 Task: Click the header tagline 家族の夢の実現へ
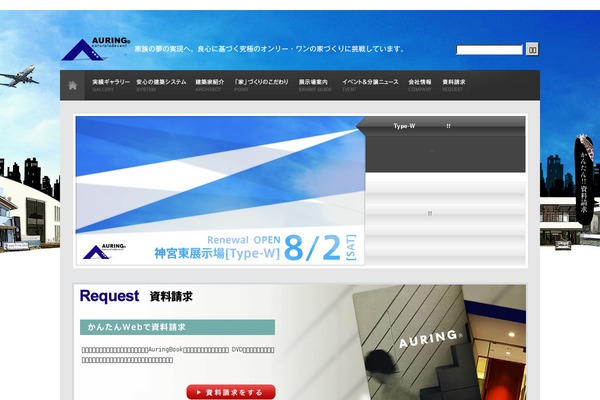point(269,49)
